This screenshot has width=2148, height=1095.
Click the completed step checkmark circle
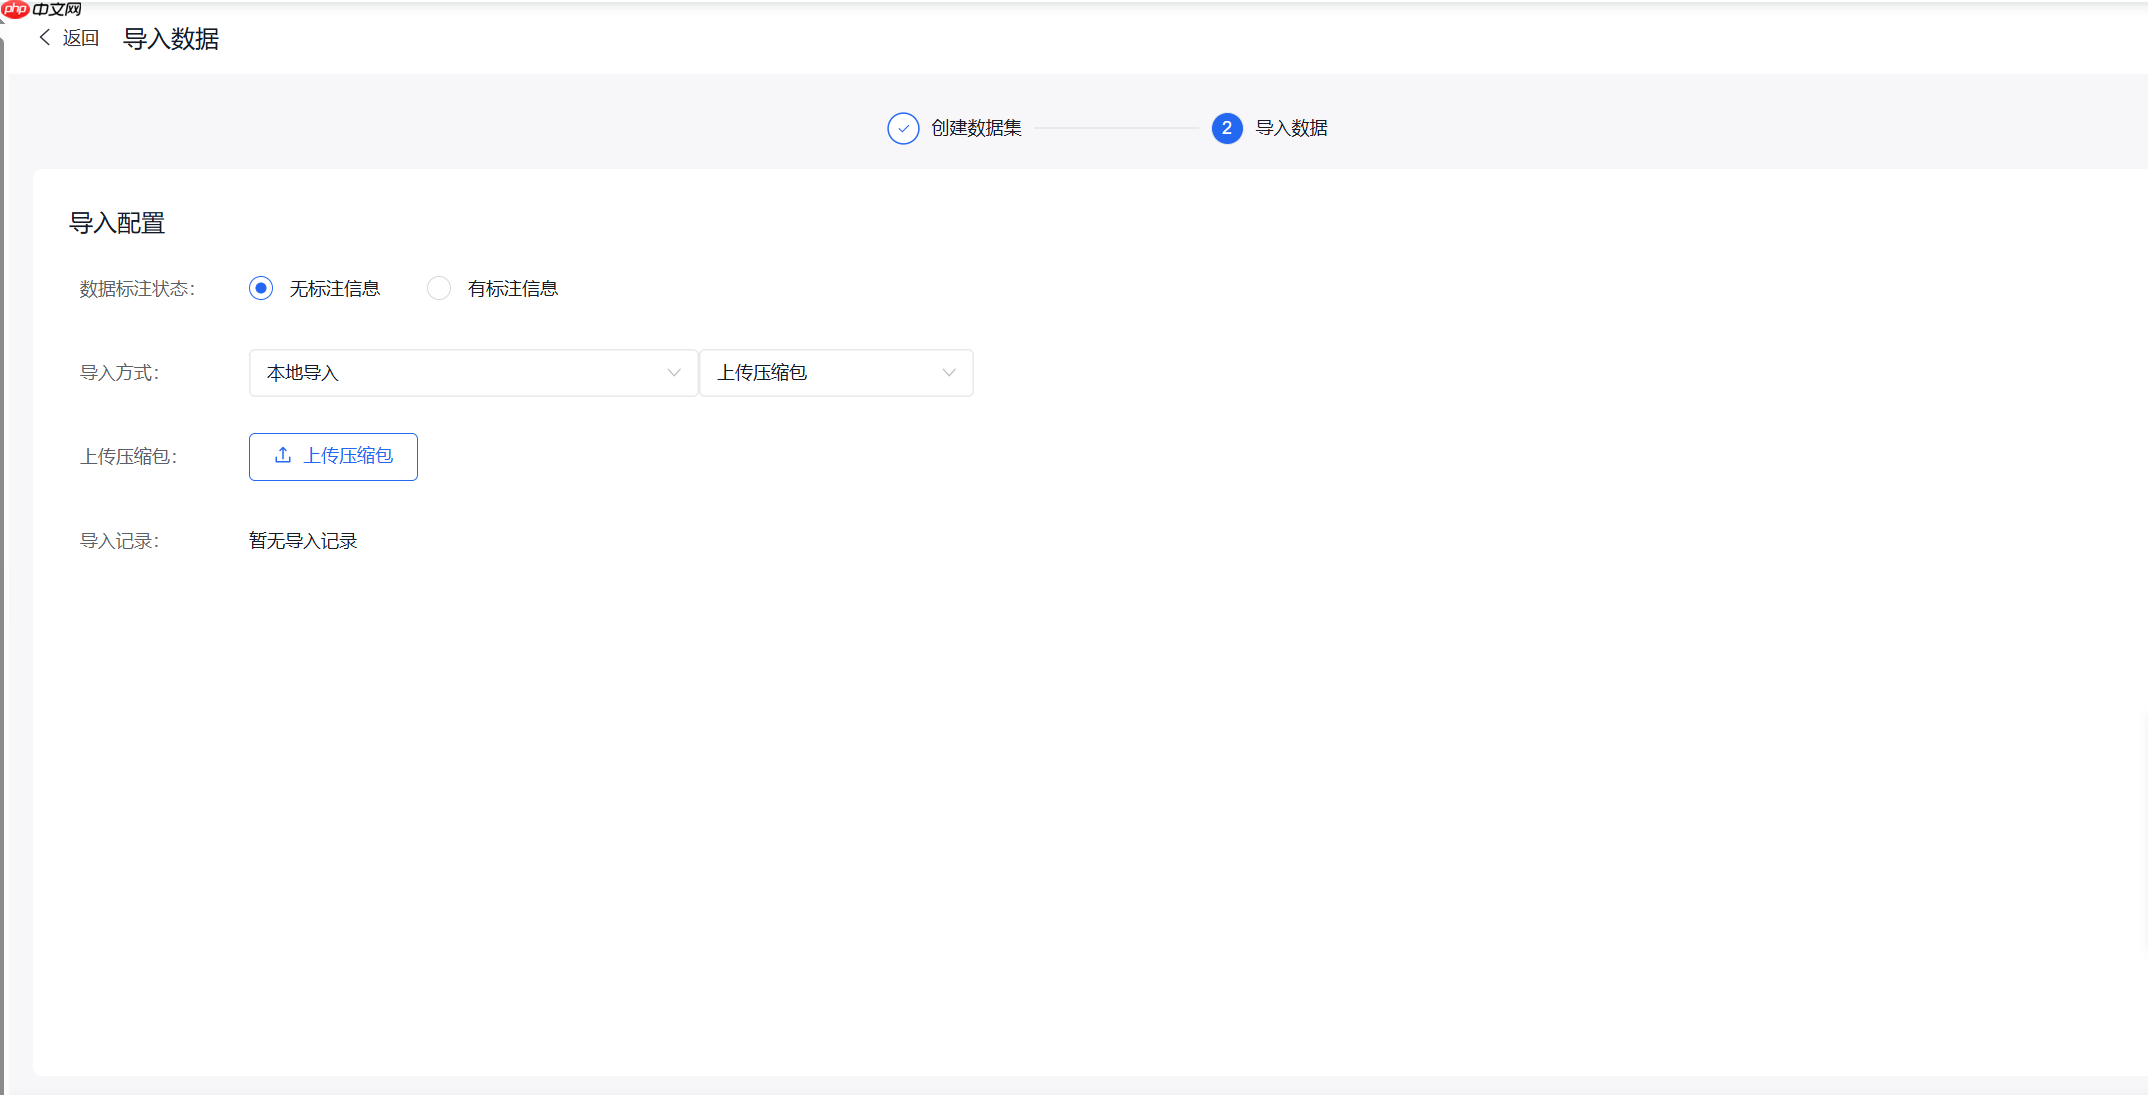(903, 128)
